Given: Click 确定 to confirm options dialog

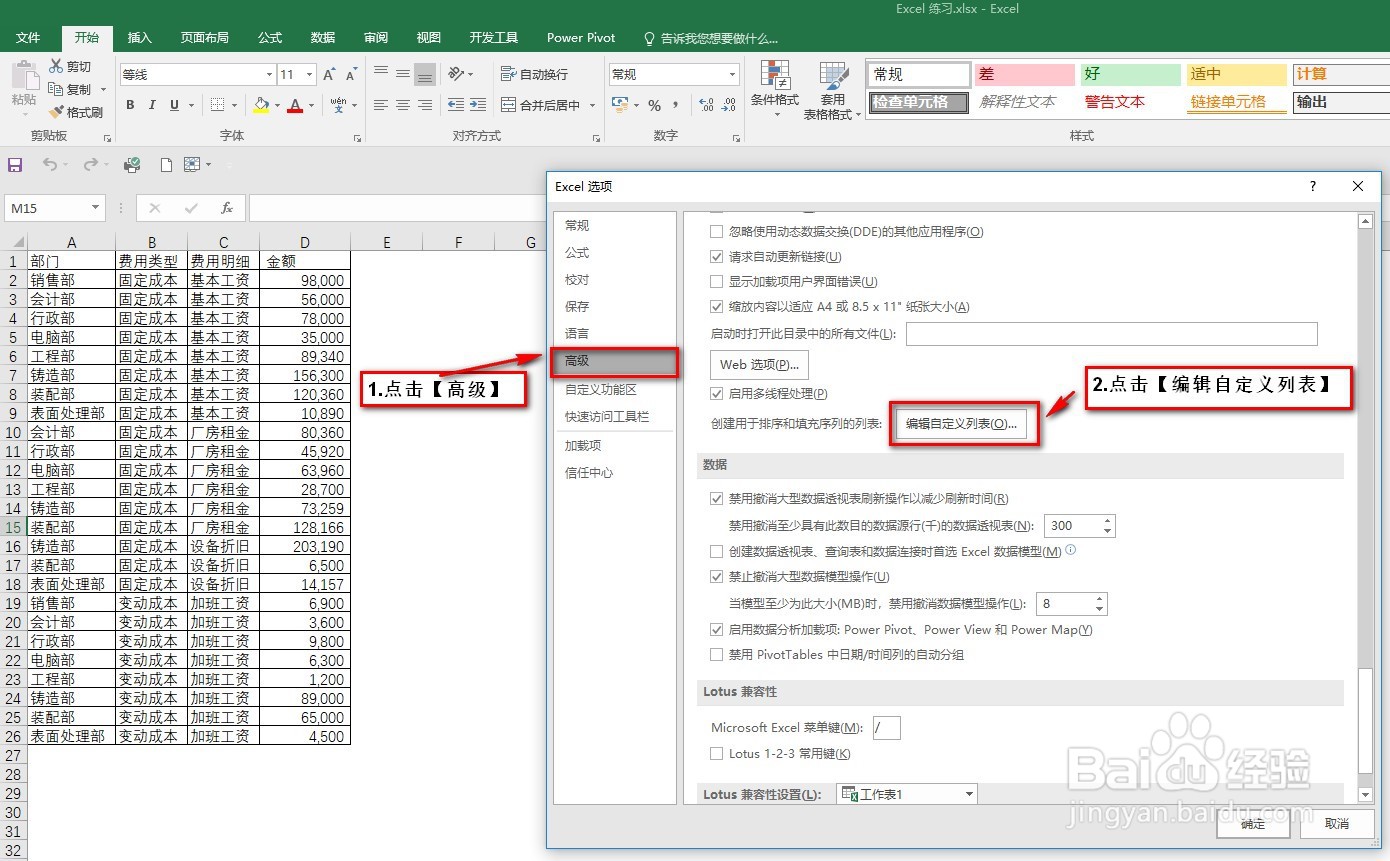Looking at the screenshot, I should [1253, 824].
